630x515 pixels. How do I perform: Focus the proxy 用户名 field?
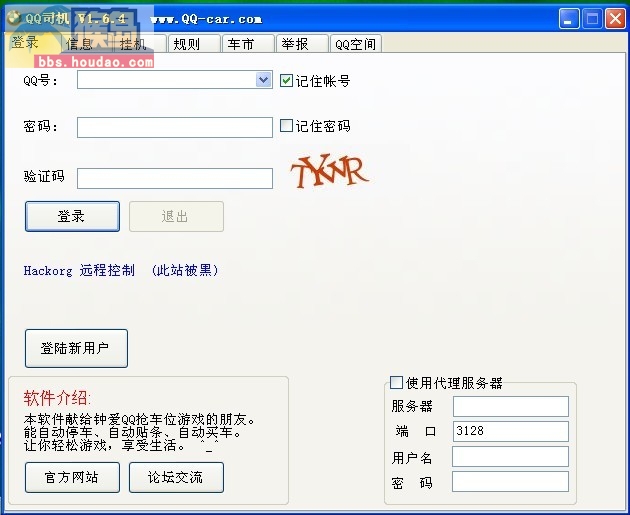pos(511,457)
